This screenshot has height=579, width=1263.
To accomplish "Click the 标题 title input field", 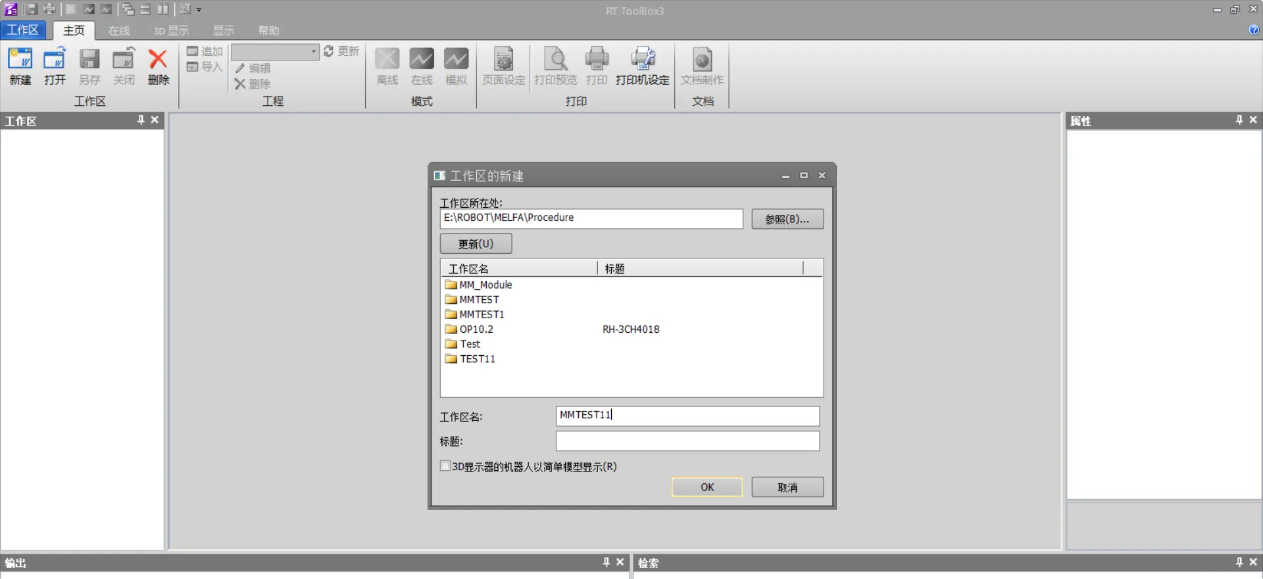I will tap(687, 441).
